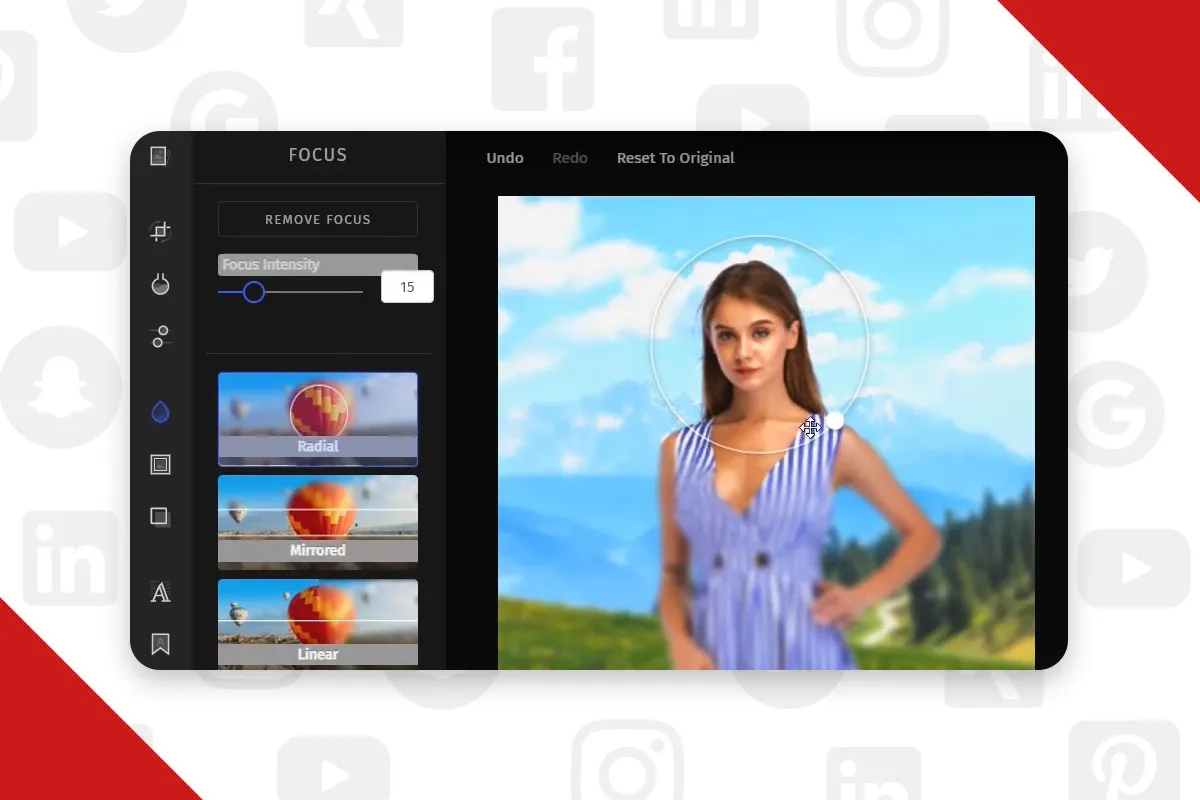The image size is (1200, 800).
Task: Choose the Radial focus thumbnail
Action: tap(318, 419)
